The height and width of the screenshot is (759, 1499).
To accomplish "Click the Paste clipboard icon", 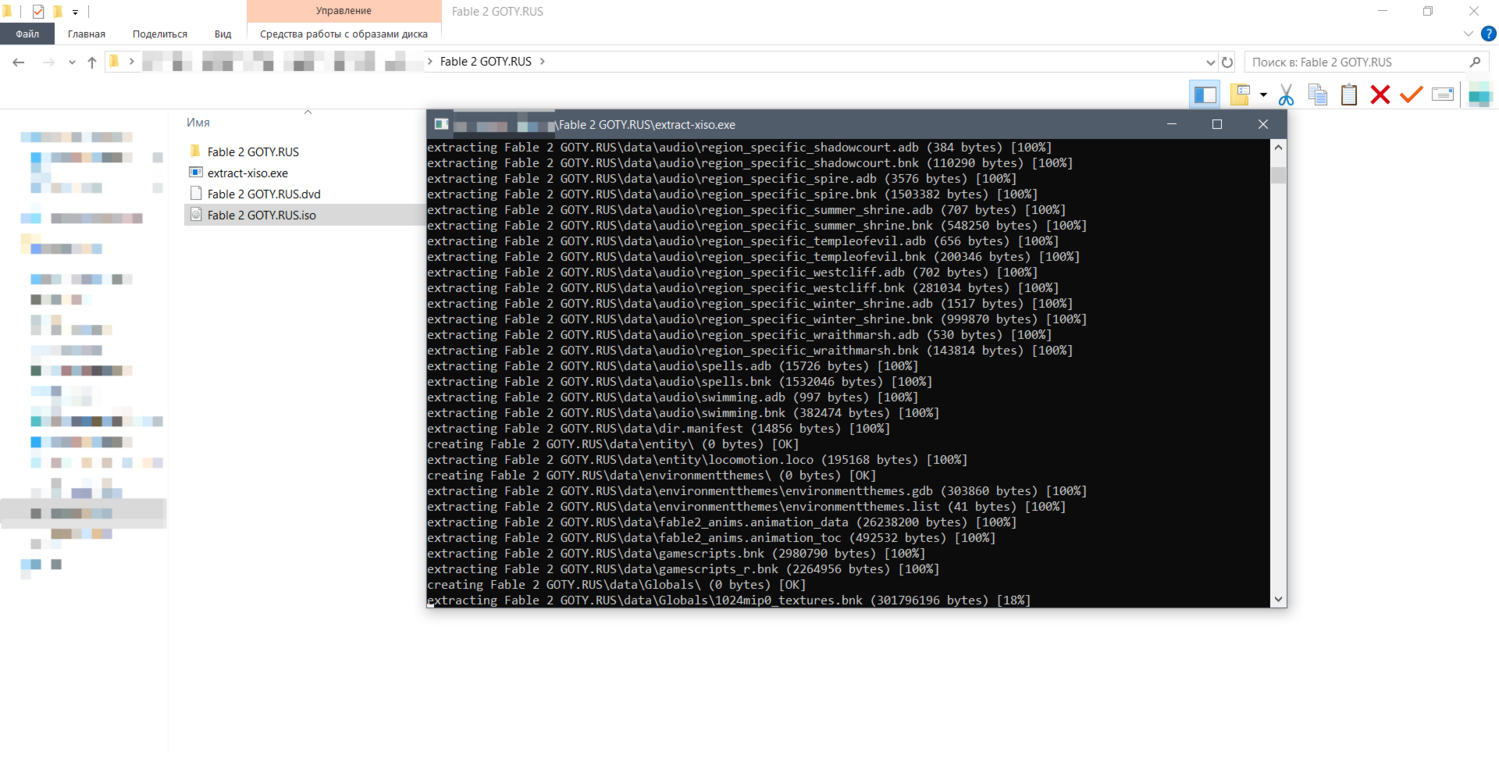I will pos(1349,95).
